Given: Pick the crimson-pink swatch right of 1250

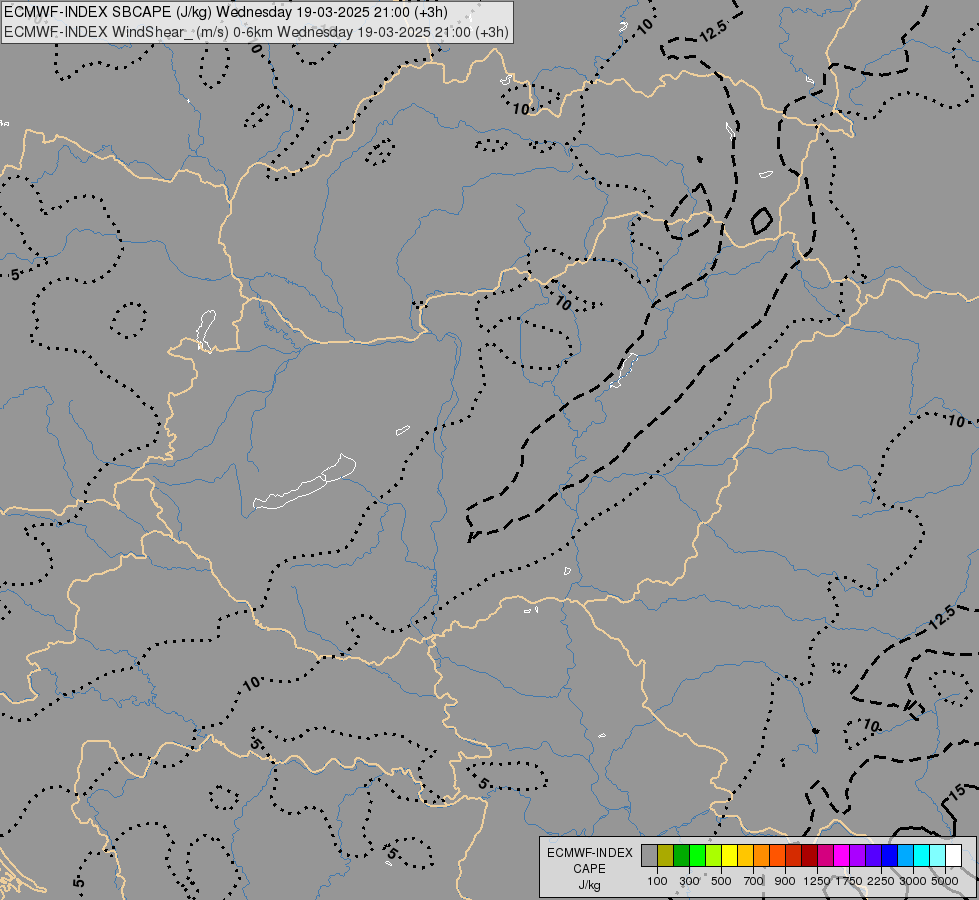Looking at the screenshot, I should pyautogui.click(x=825, y=856).
